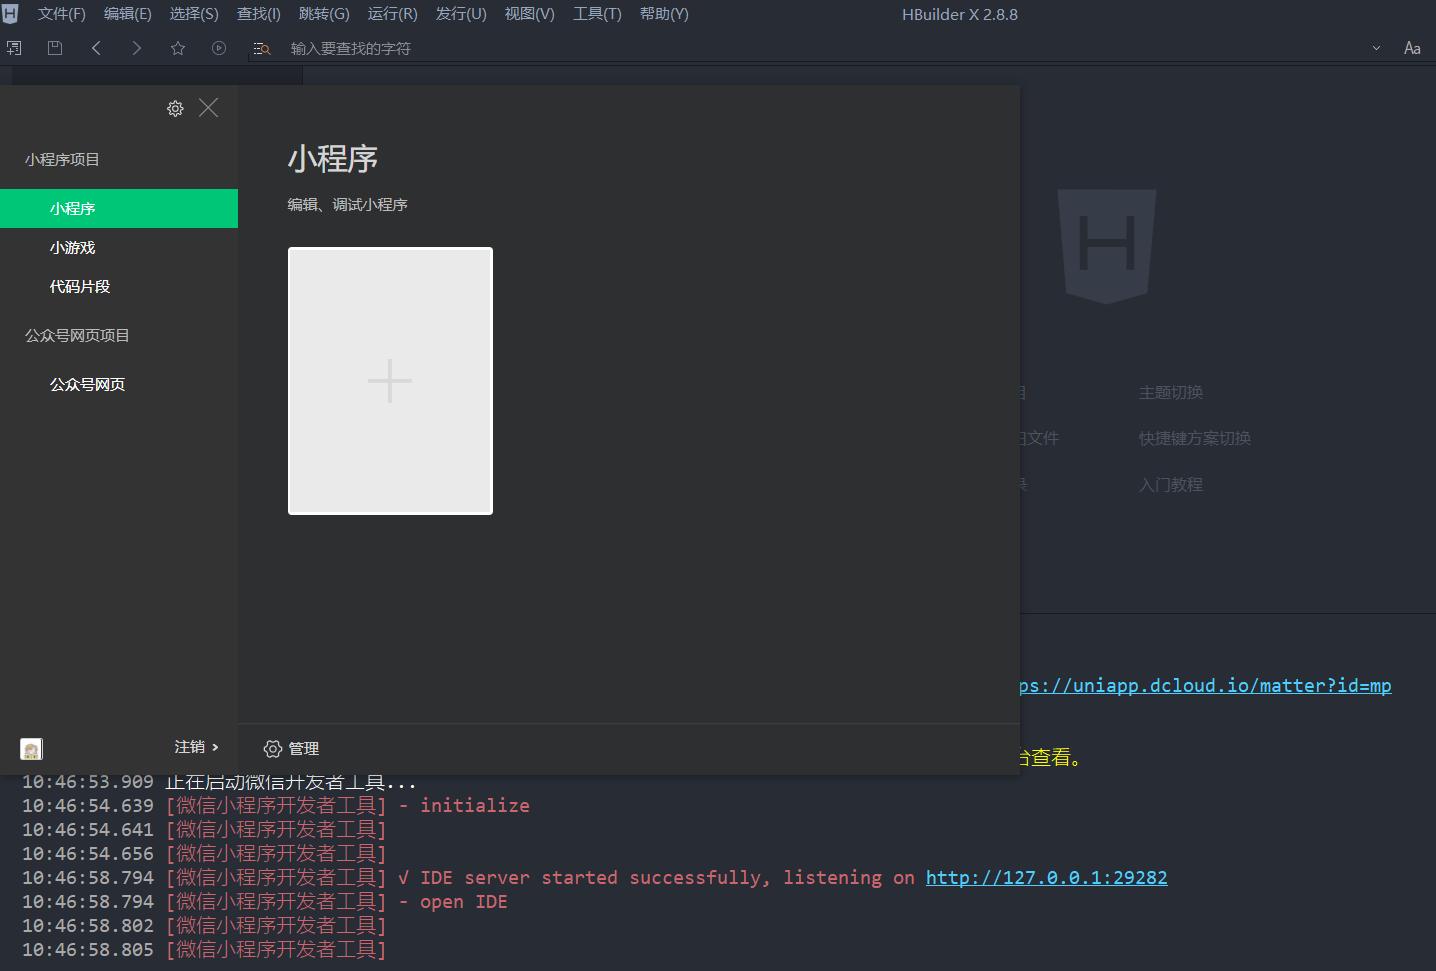Click the save file toolbar icon
The width and height of the screenshot is (1436, 971).
tap(55, 48)
